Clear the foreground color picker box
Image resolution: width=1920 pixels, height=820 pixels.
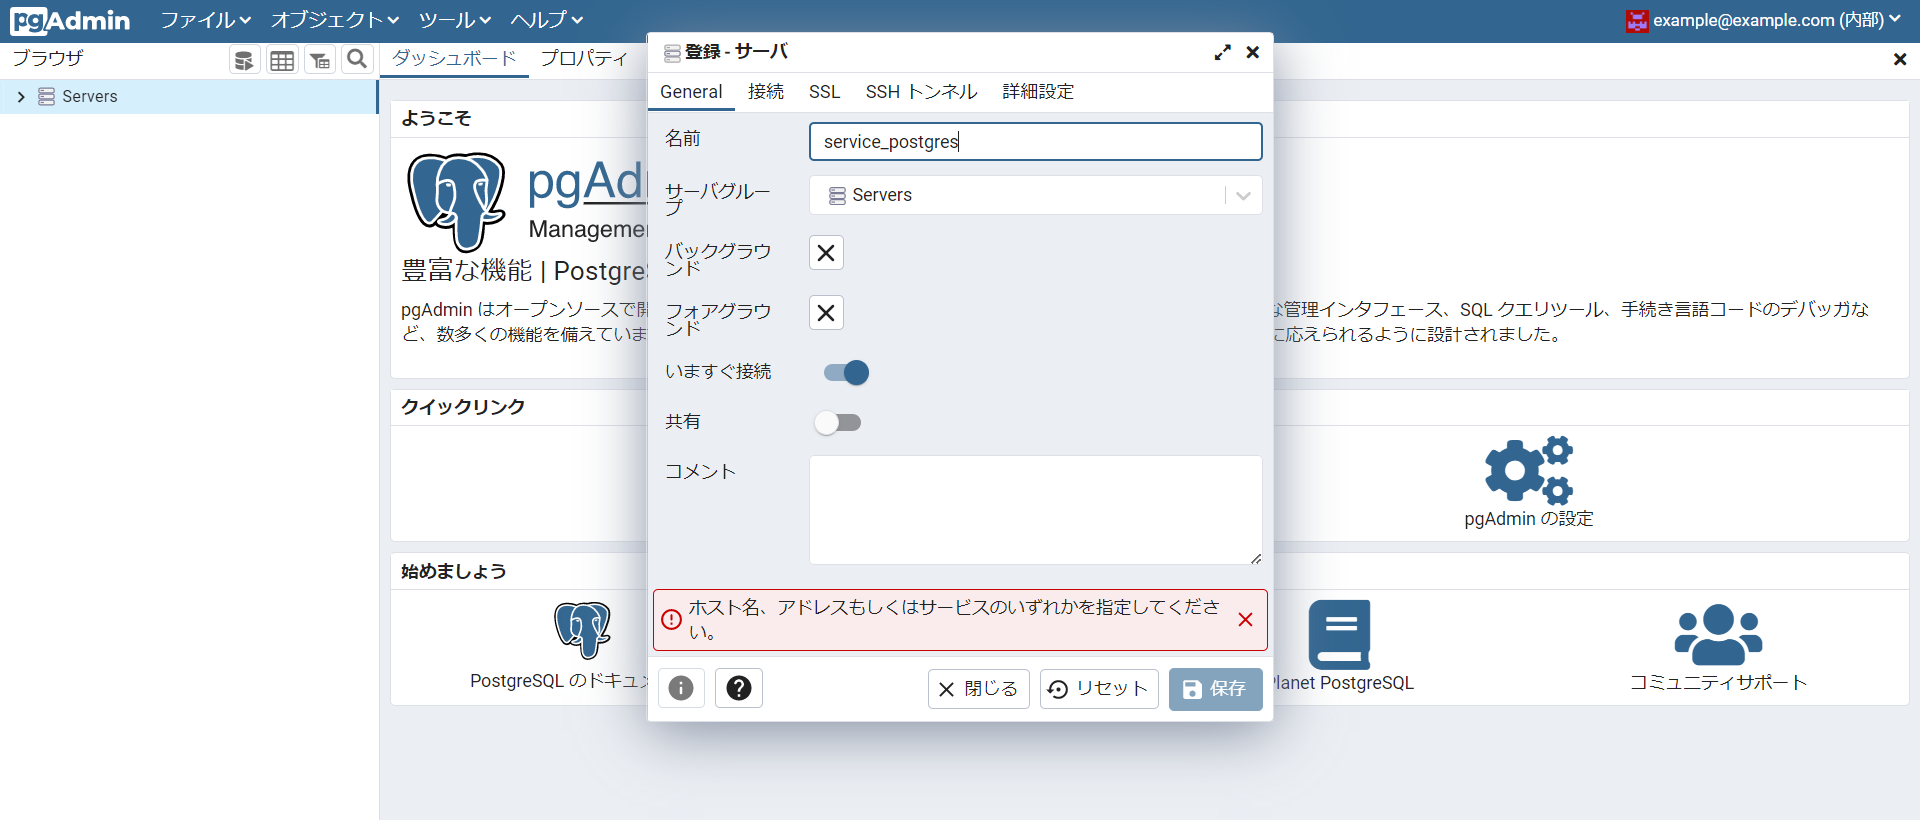pos(826,313)
